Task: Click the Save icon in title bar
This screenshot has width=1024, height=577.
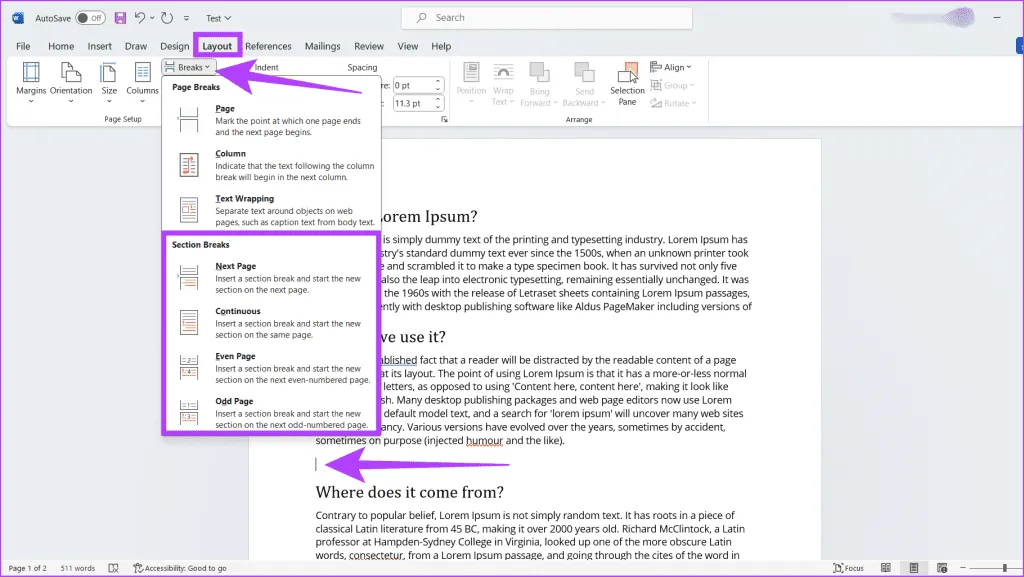Action: click(x=120, y=18)
